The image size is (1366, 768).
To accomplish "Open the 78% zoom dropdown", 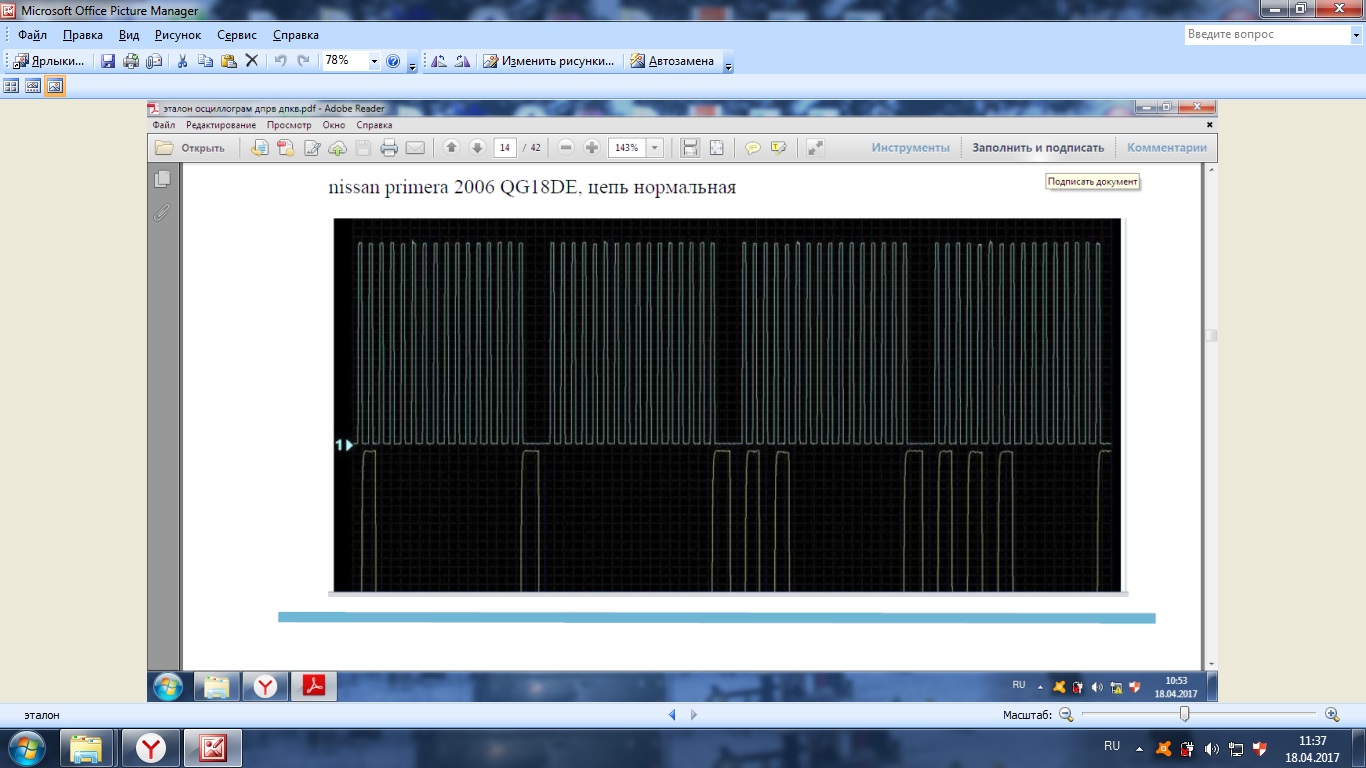I will click(375, 61).
